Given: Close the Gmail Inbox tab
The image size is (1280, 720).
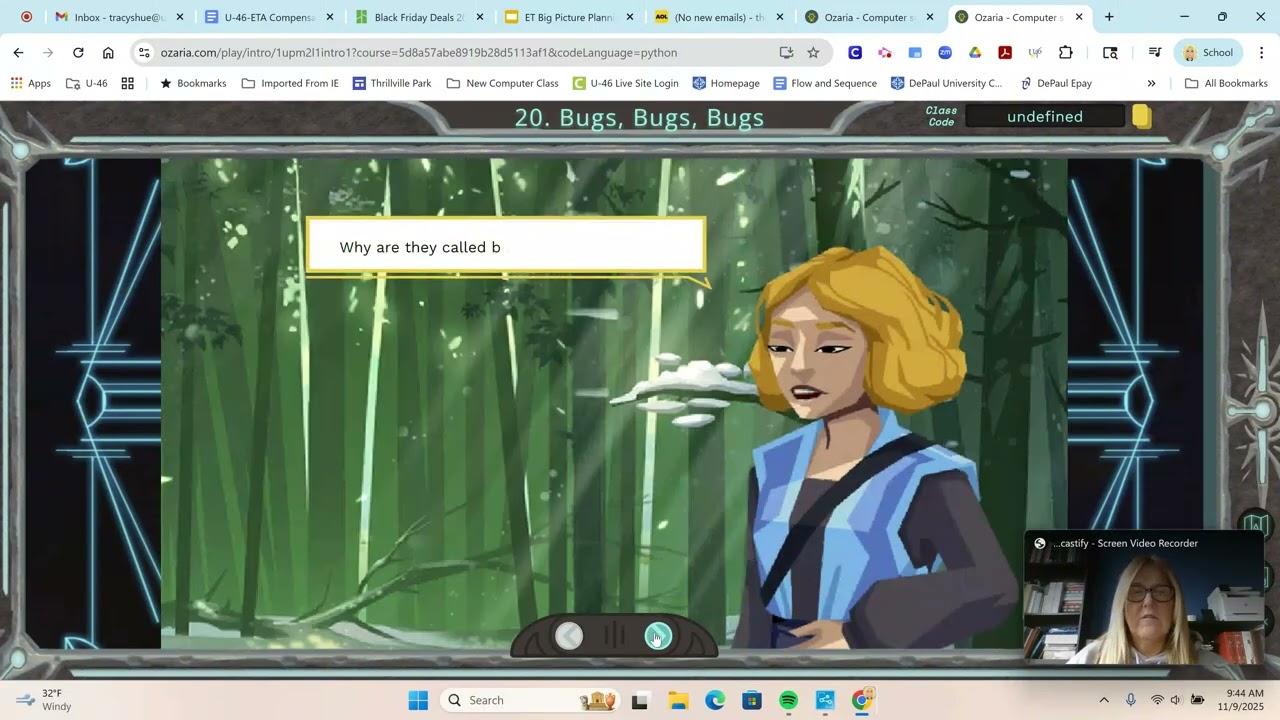Looking at the screenshot, I should (180, 17).
